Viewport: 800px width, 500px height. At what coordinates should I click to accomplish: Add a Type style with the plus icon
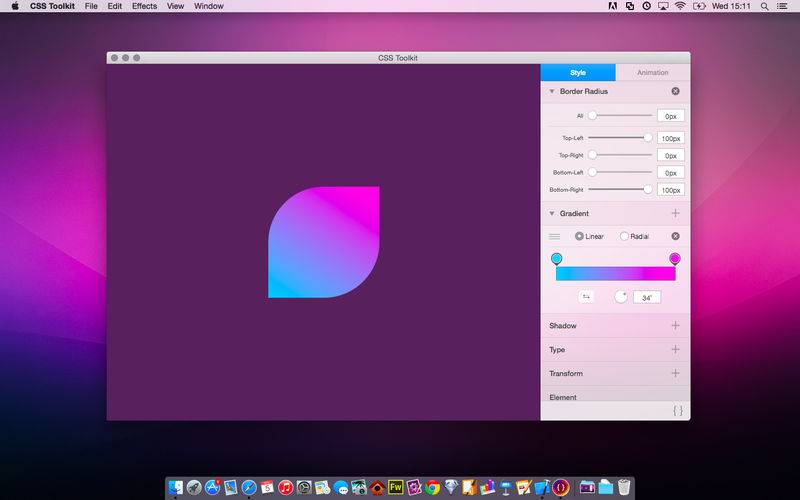tap(675, 349)
